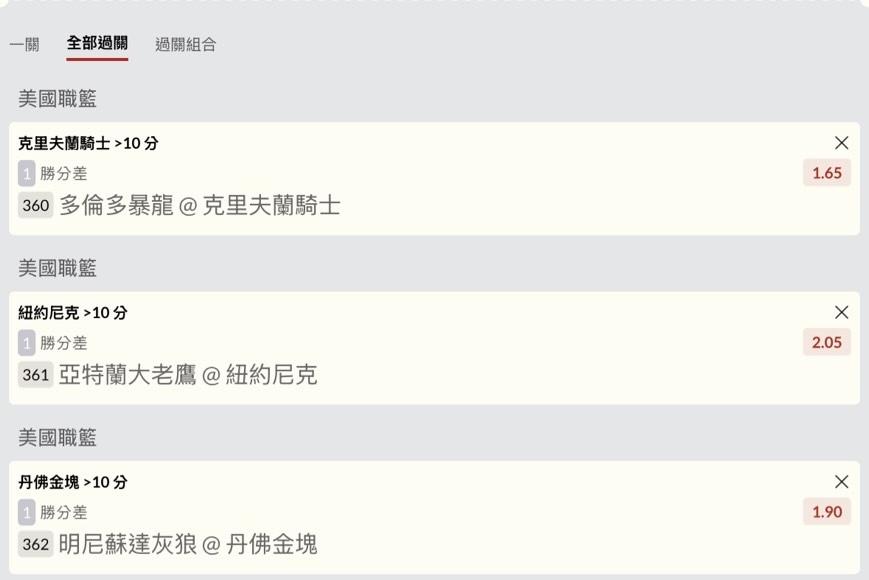Screen dimensions: 869x580
Task: Select the 全部過關 tab
Action: point(97,43)
